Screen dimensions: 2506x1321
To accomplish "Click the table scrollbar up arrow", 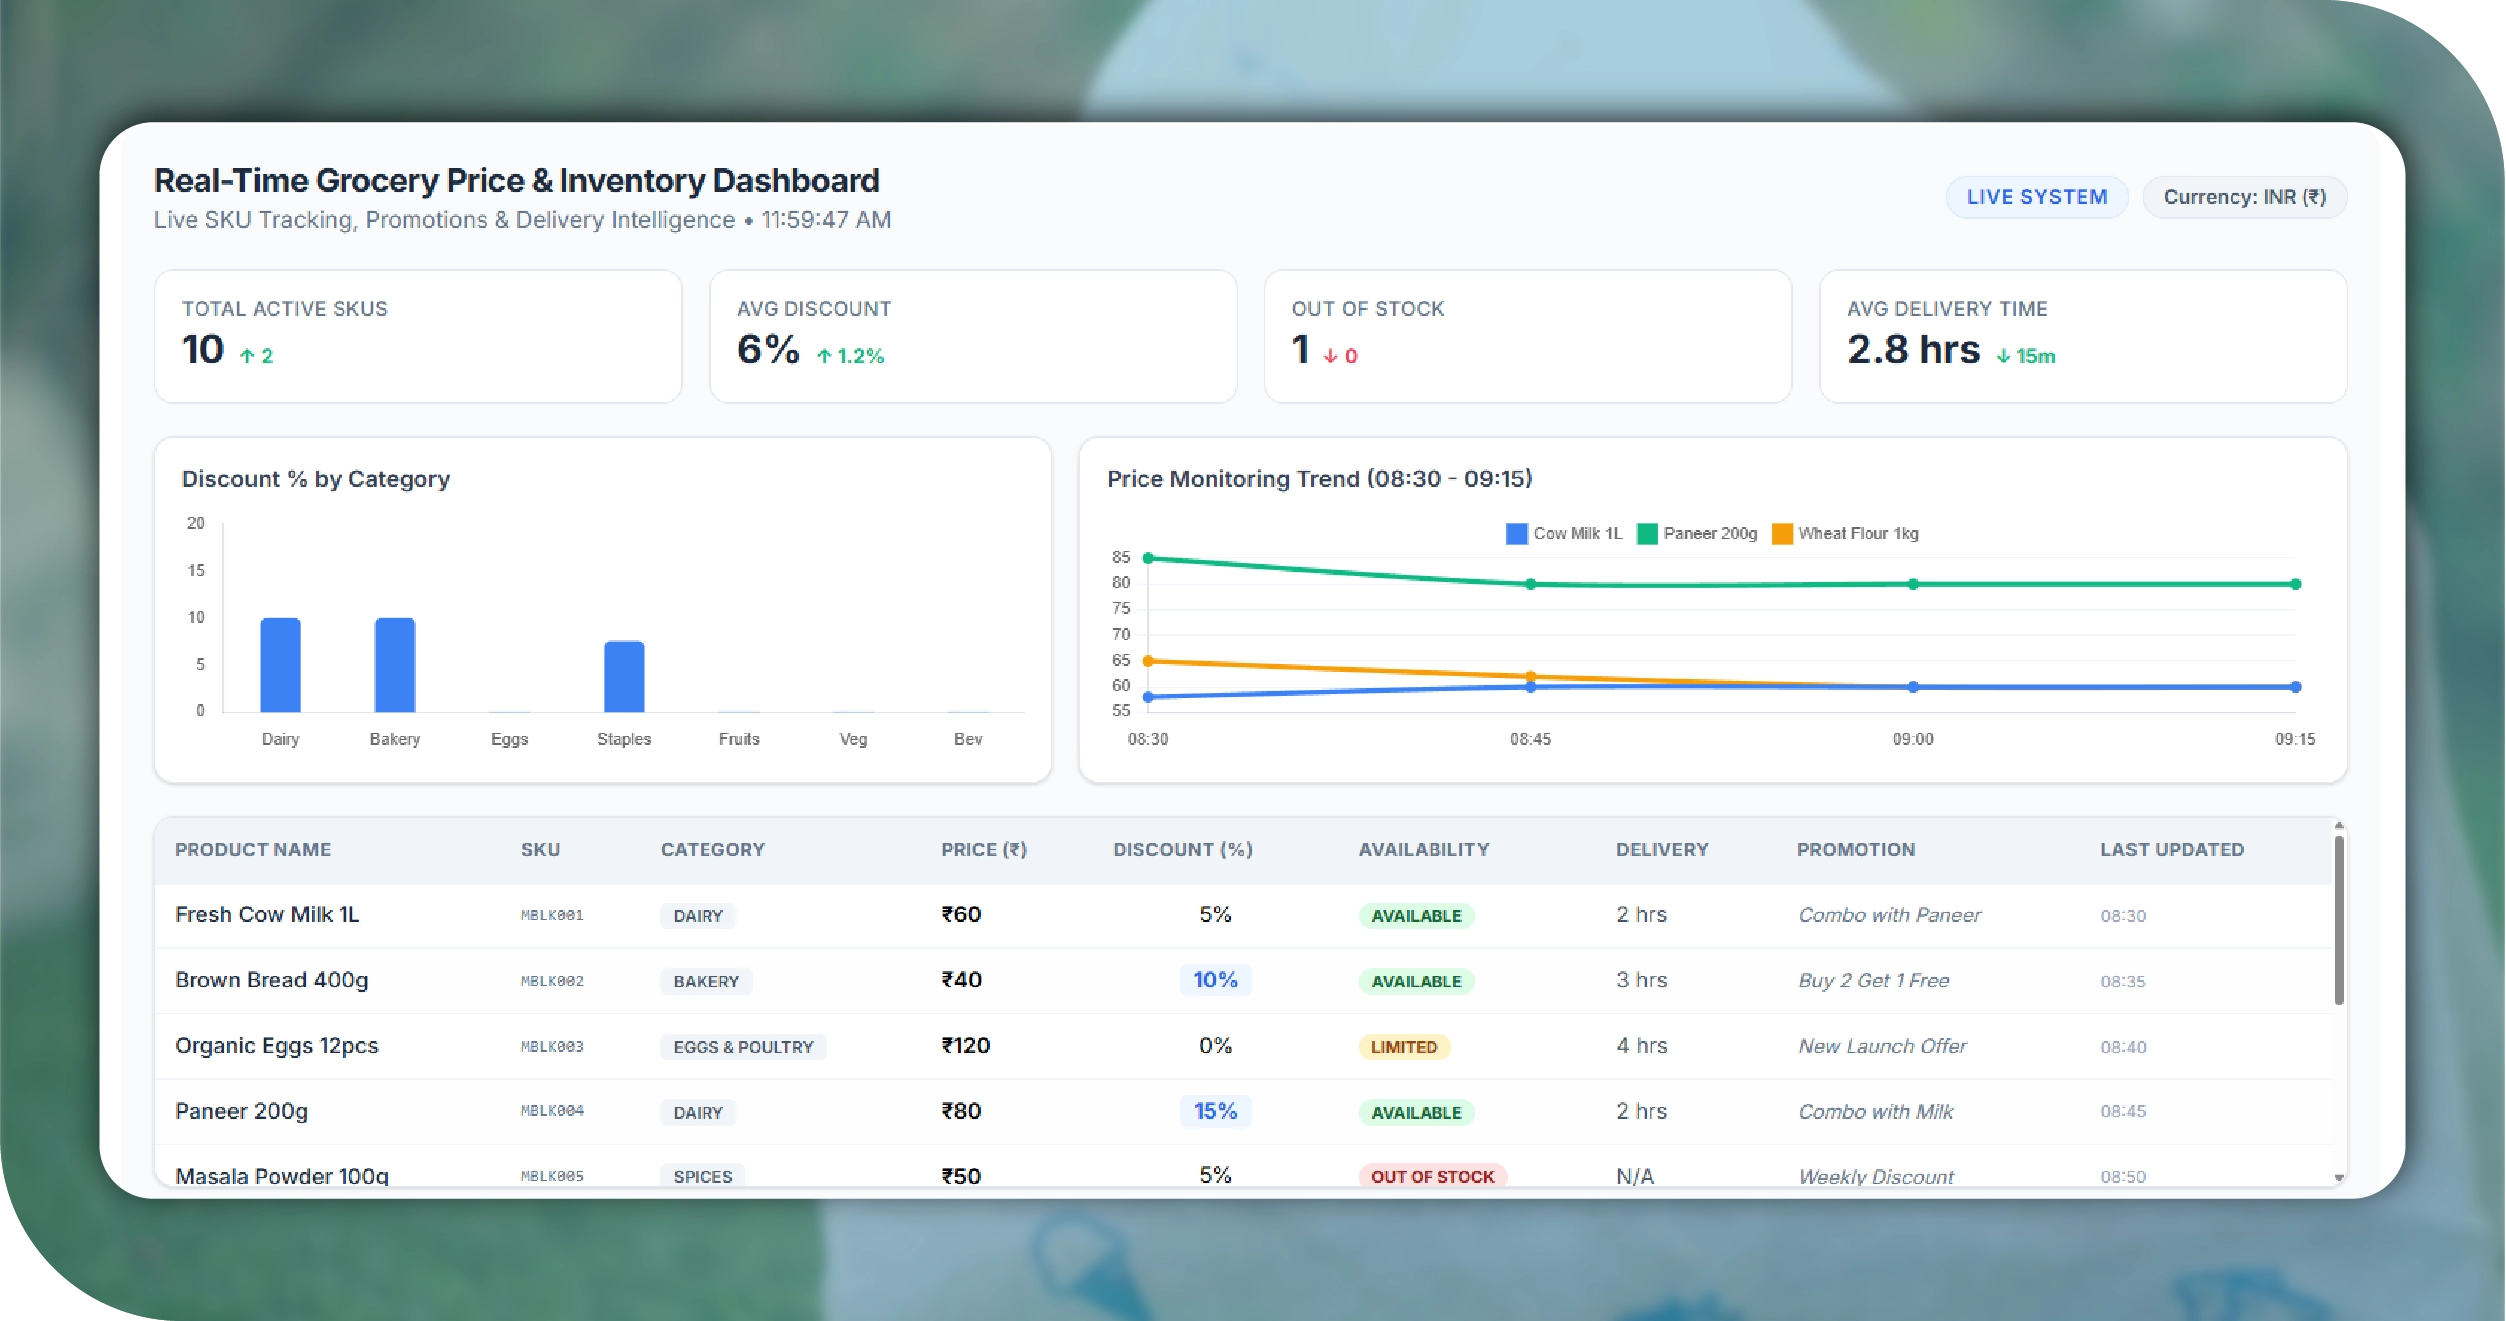I will (x=2338, y=826).
